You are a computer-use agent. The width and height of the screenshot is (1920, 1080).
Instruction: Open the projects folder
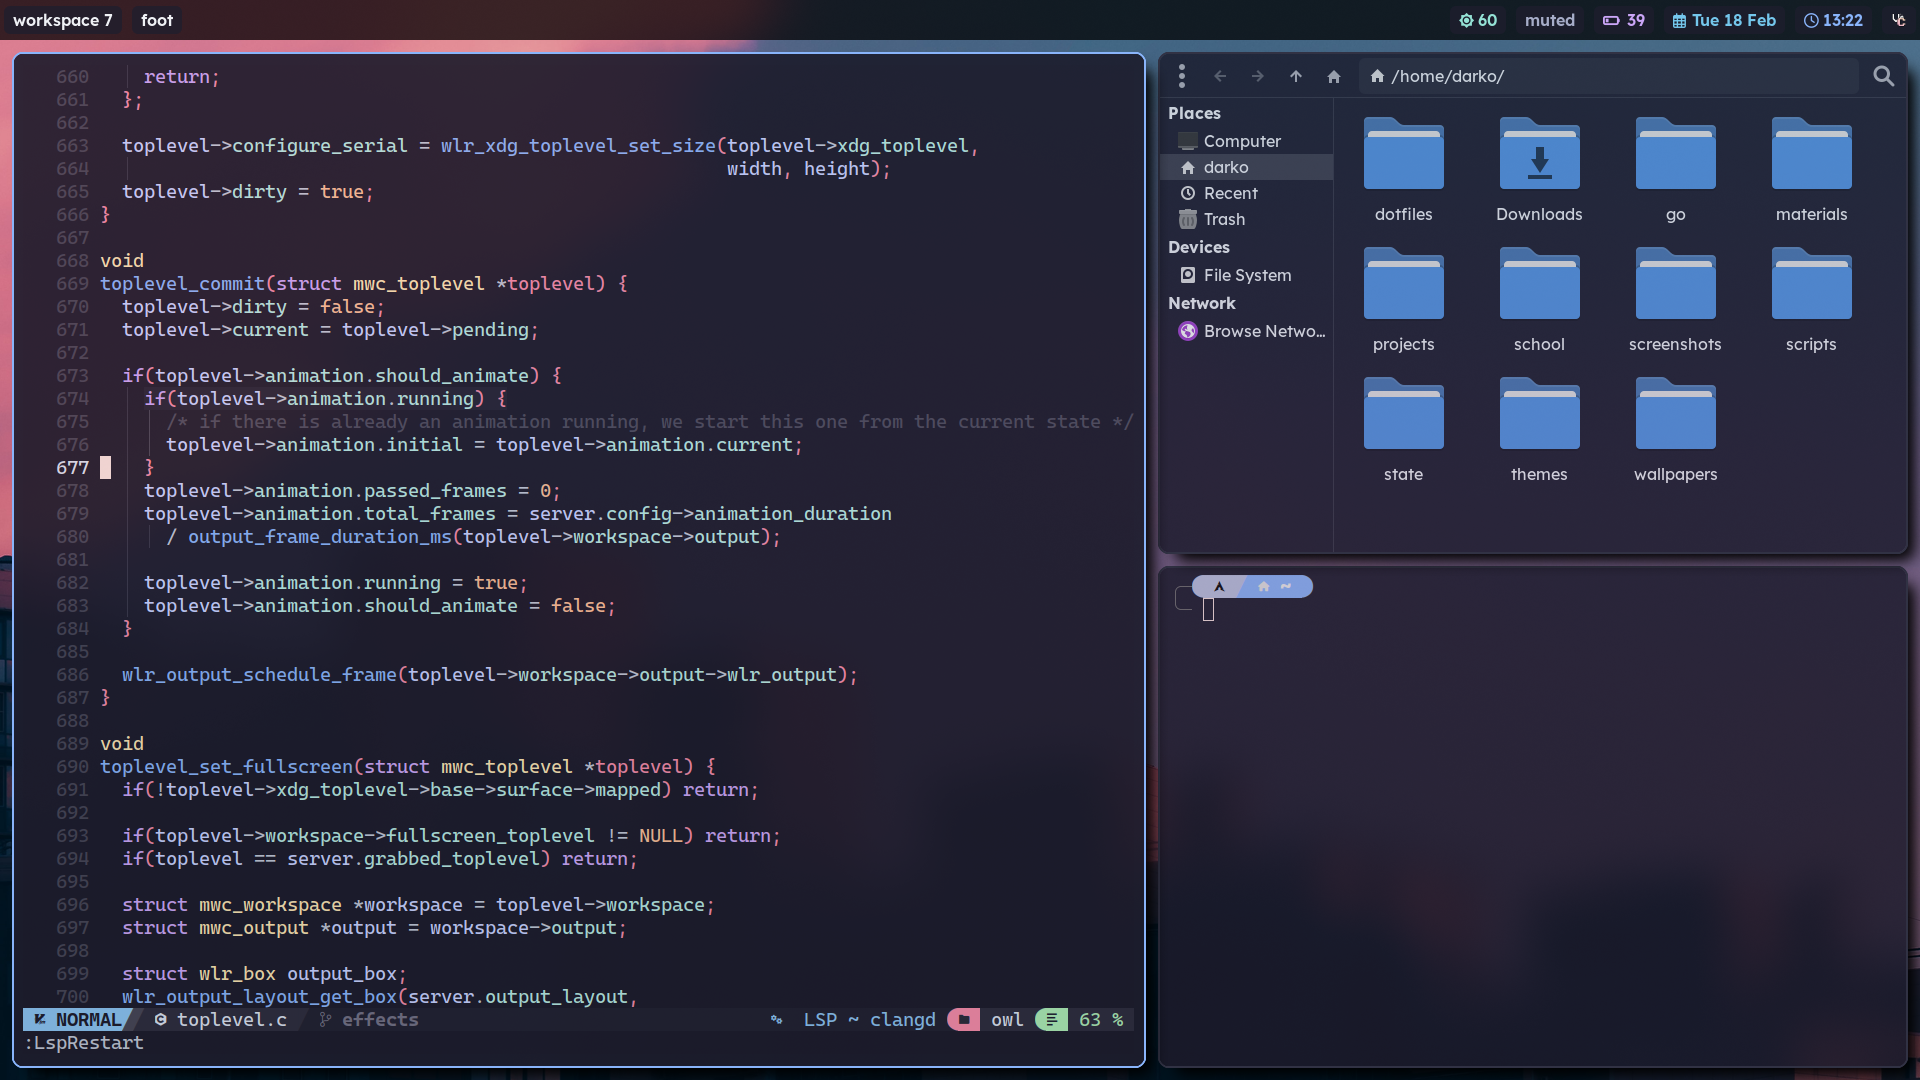tap(1404, 301)
